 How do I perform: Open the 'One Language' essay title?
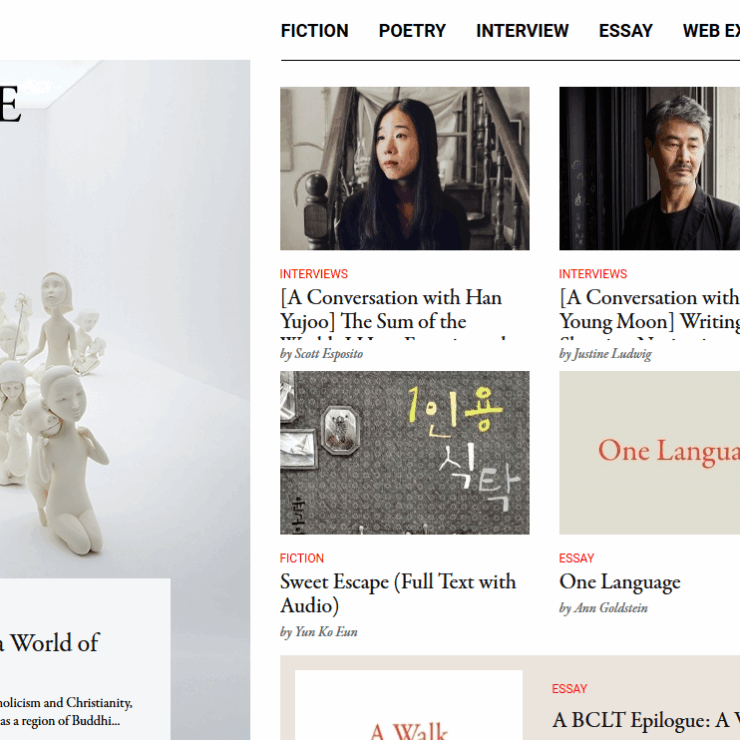[x=619, y=582]
